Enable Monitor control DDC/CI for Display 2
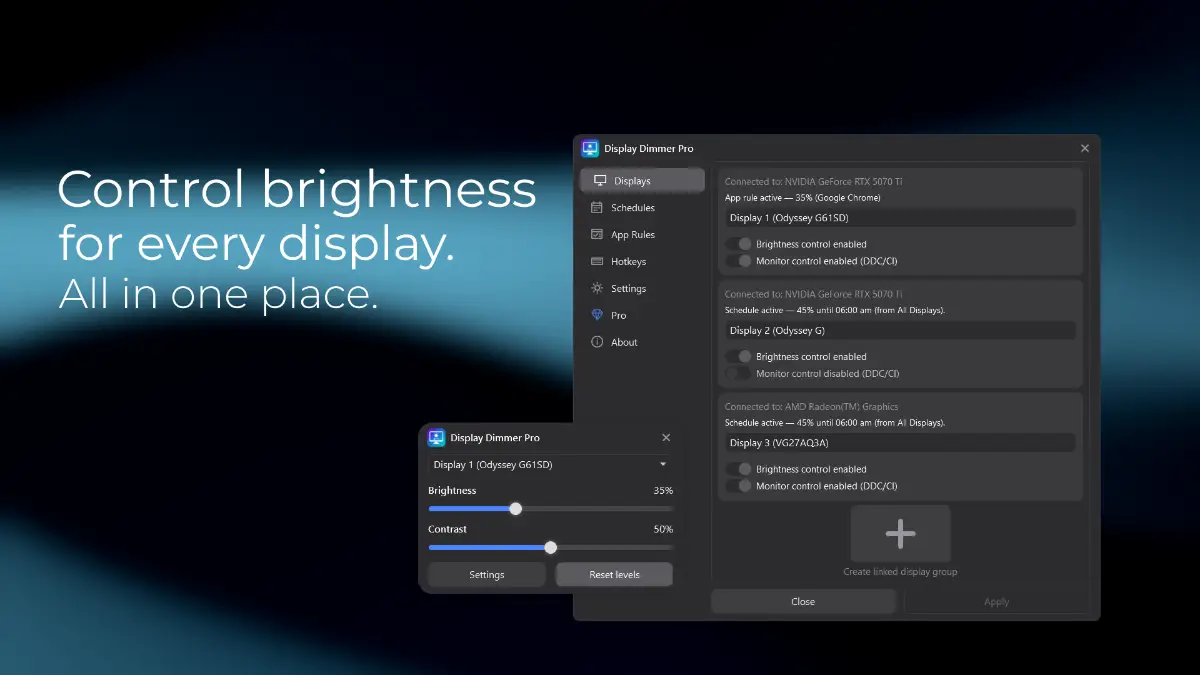Screen dimensions: 1200x675 [739, 373]
